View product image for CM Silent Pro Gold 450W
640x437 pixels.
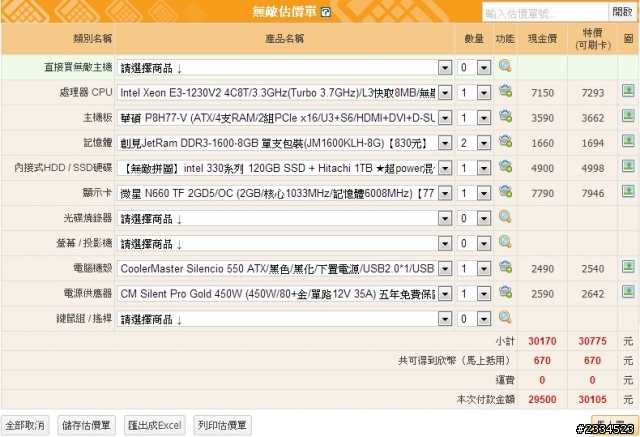point(628,292)
